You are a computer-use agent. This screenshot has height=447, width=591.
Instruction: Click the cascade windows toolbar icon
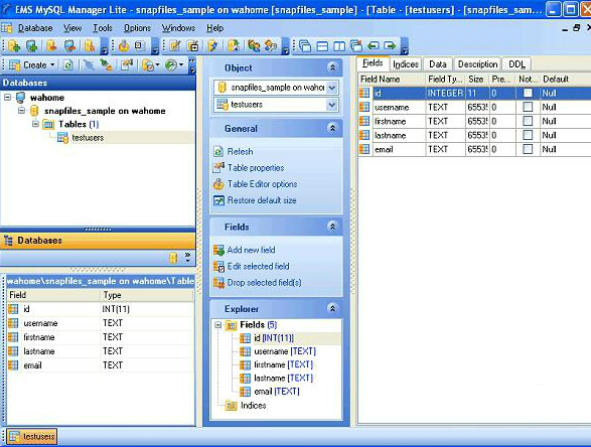(x=305, y=46)
